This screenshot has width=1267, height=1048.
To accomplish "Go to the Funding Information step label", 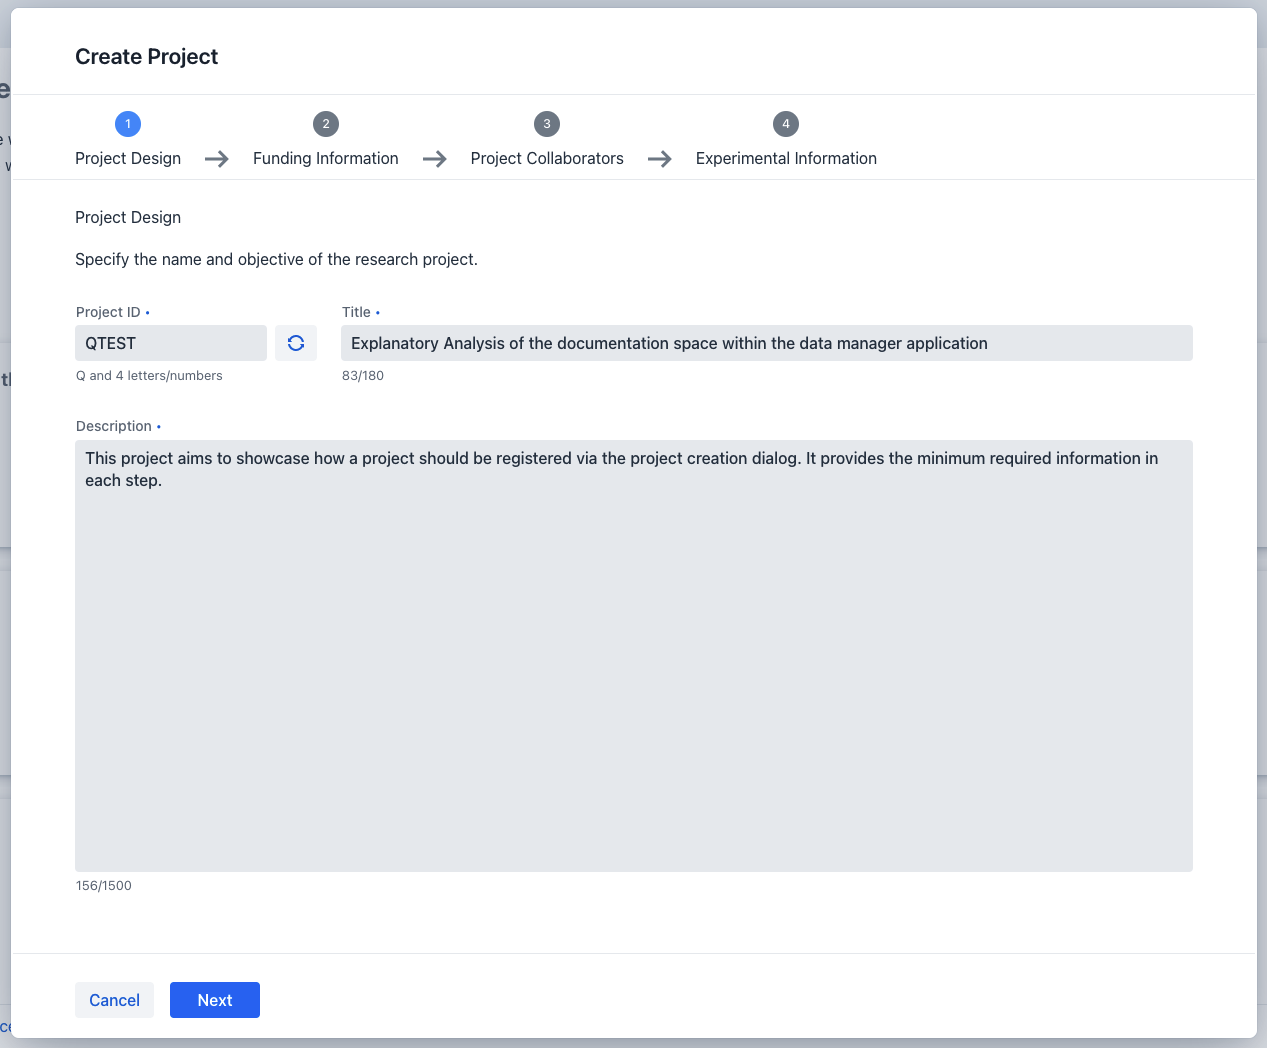I will click(x=326, y=158).
